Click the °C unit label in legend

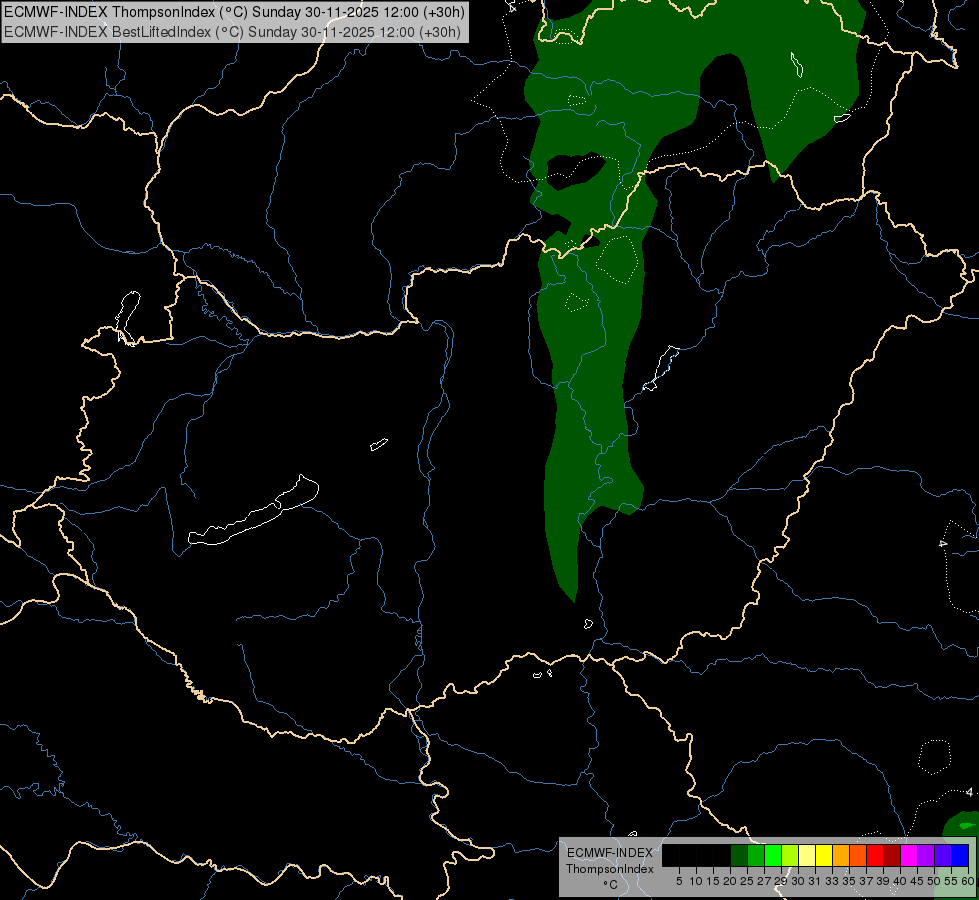[611, 884]
